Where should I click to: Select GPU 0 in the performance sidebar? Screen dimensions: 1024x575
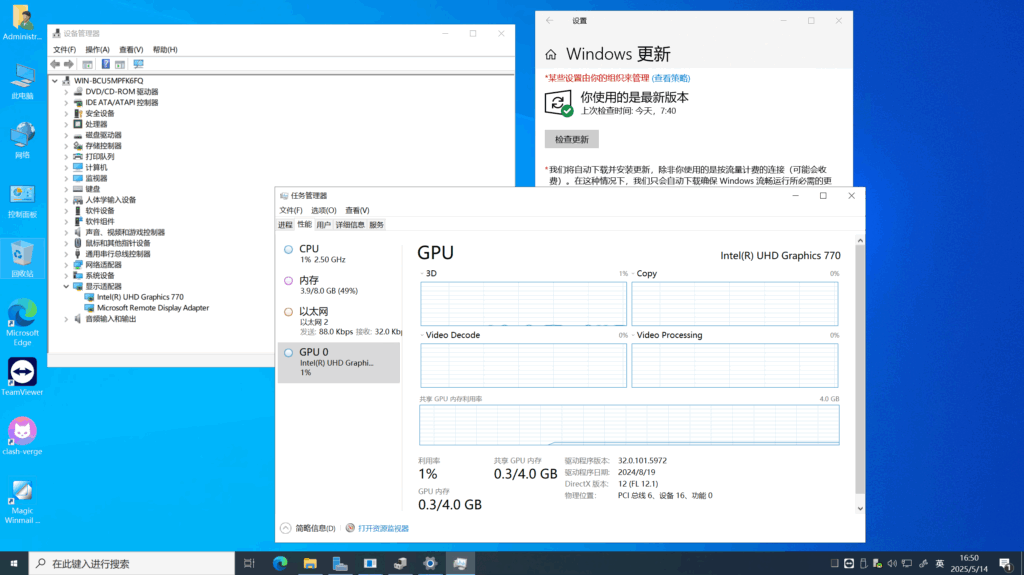pos(339,362)
